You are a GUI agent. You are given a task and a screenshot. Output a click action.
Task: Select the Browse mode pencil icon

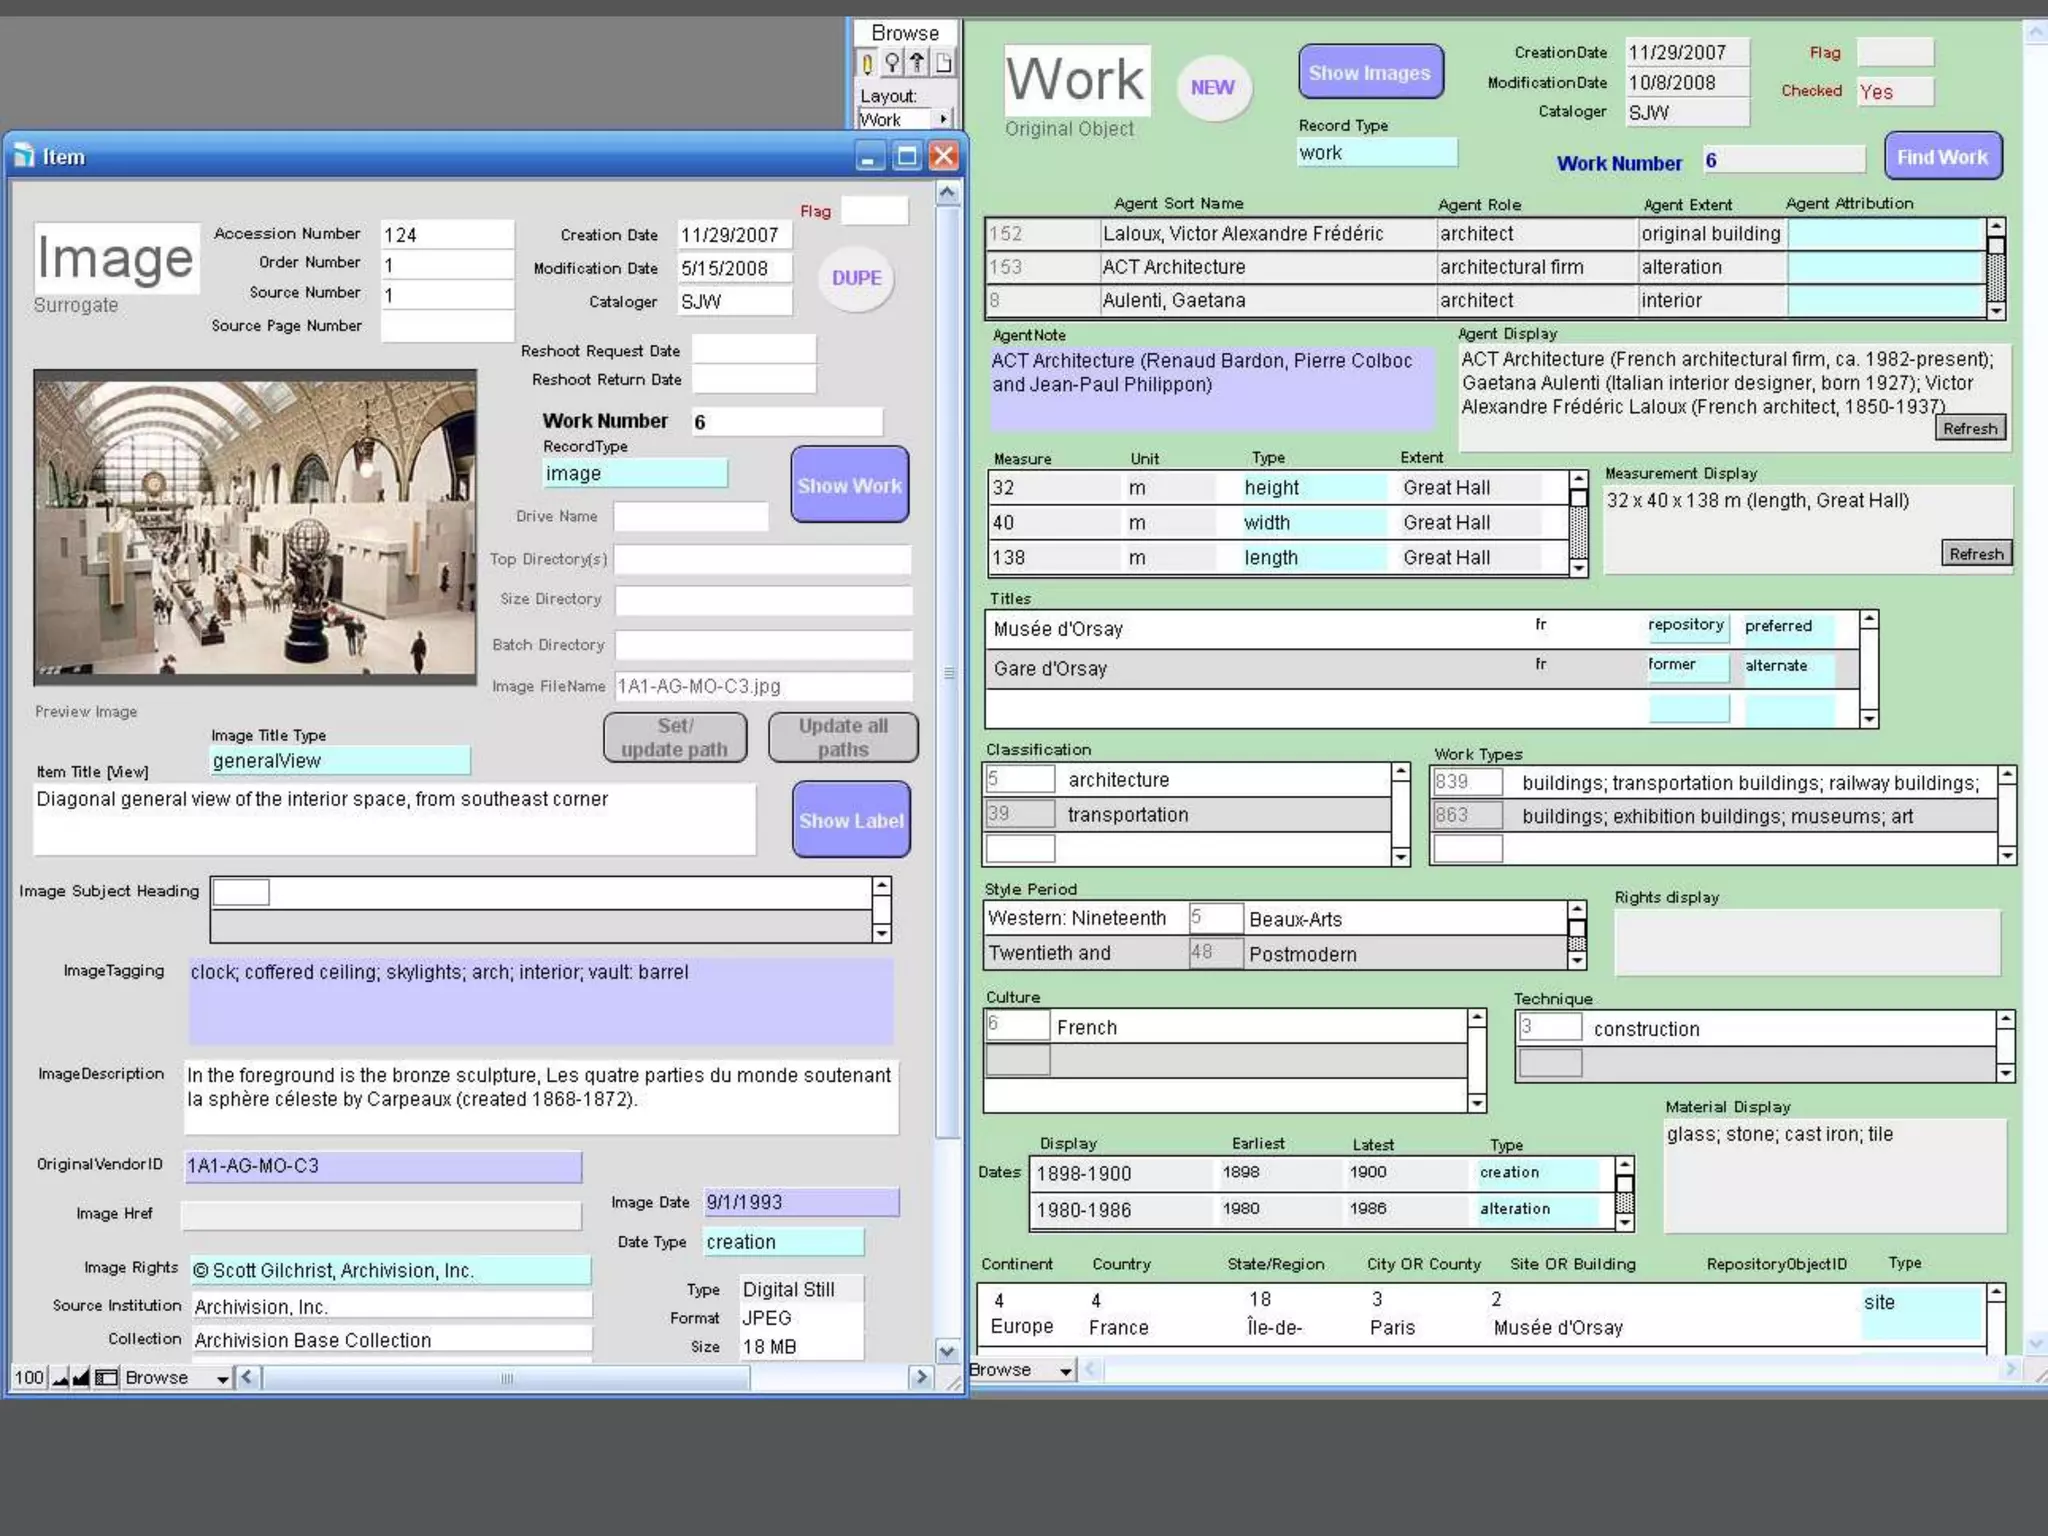click(x=867, y=64)
